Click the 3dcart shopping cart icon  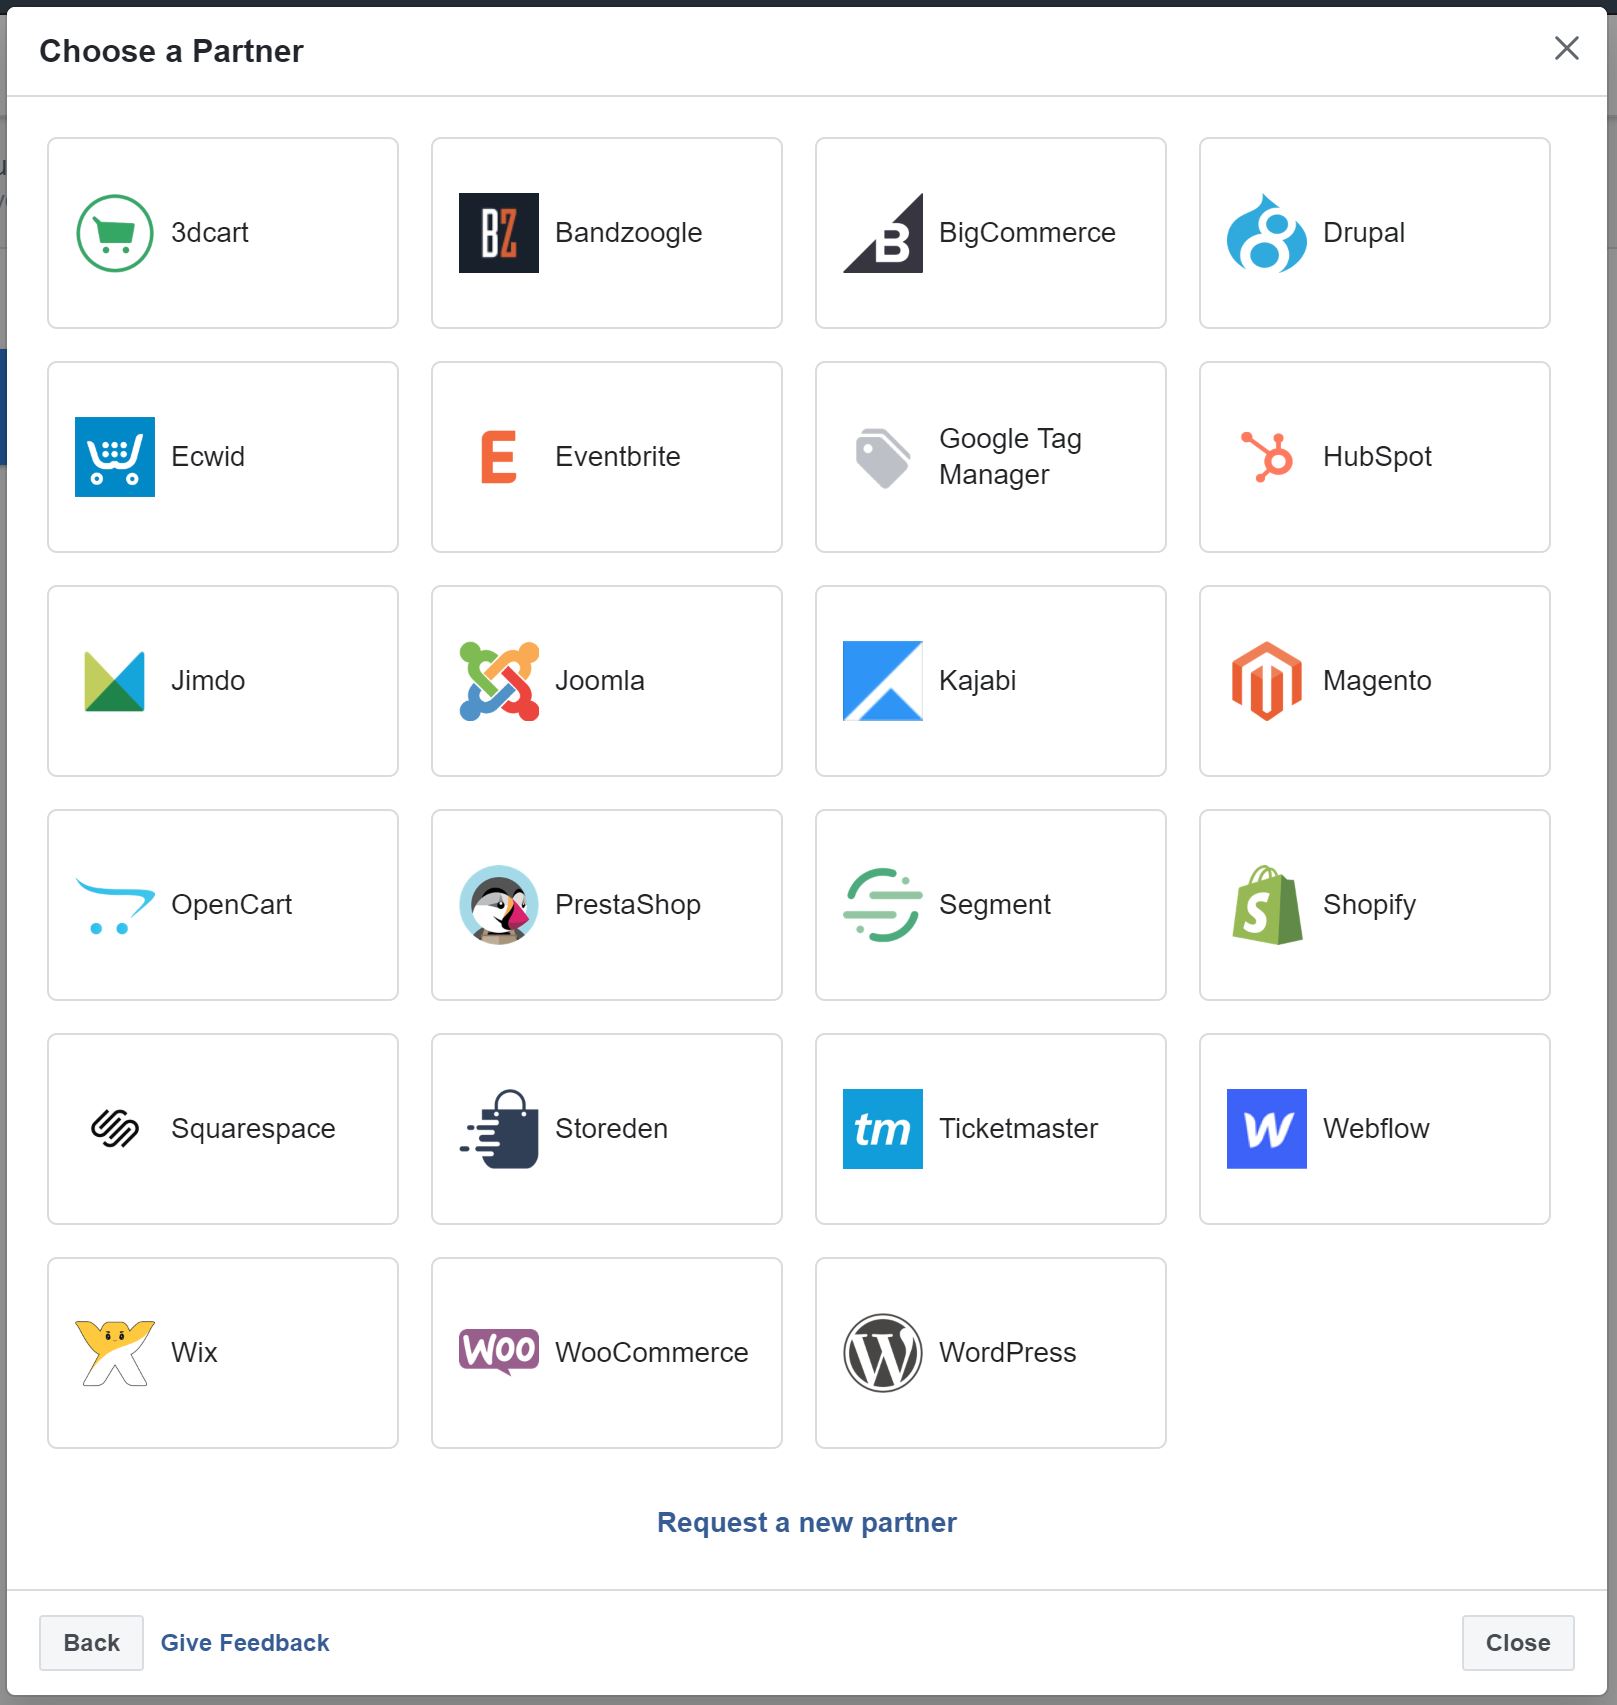click(x=115, y=233)
